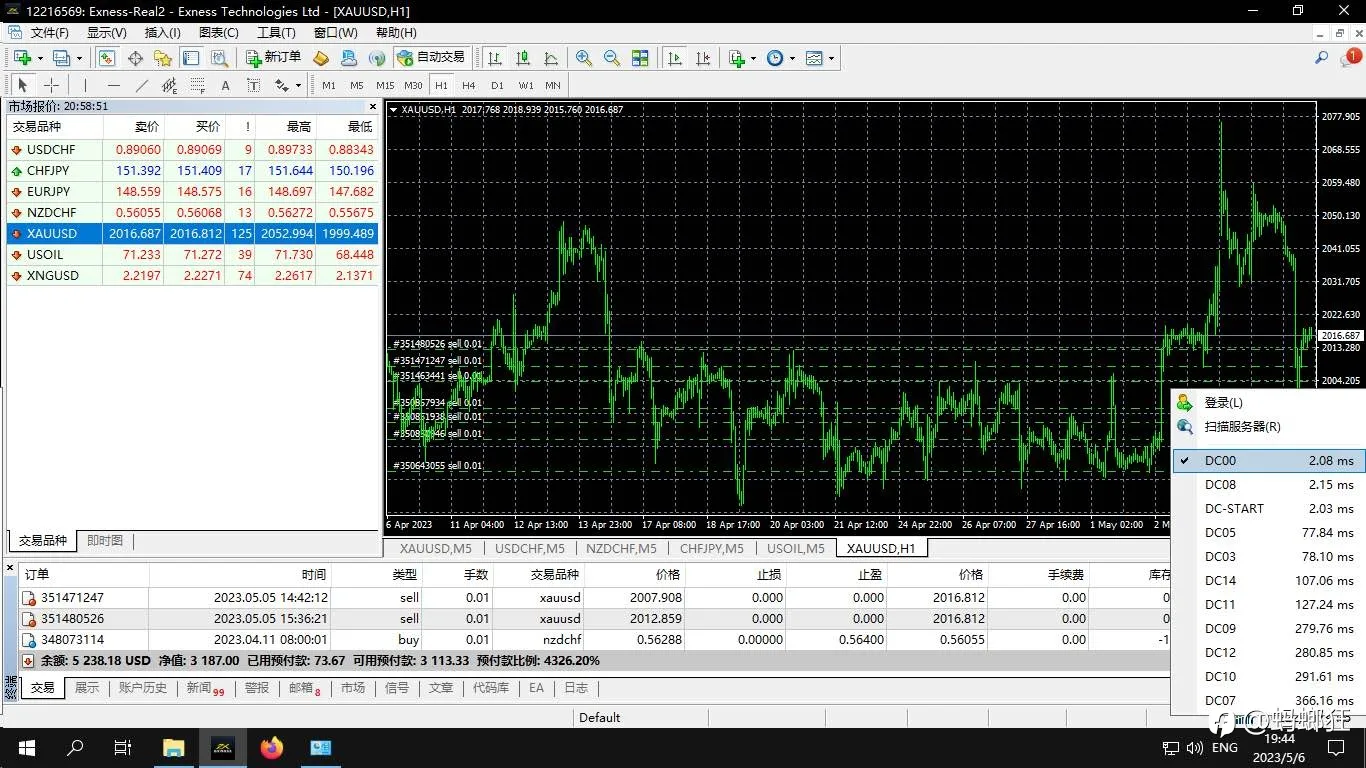Choose 扫描服务器(R) in the context menu
Screen dimensions: 1366x768
coord(1268,427)
